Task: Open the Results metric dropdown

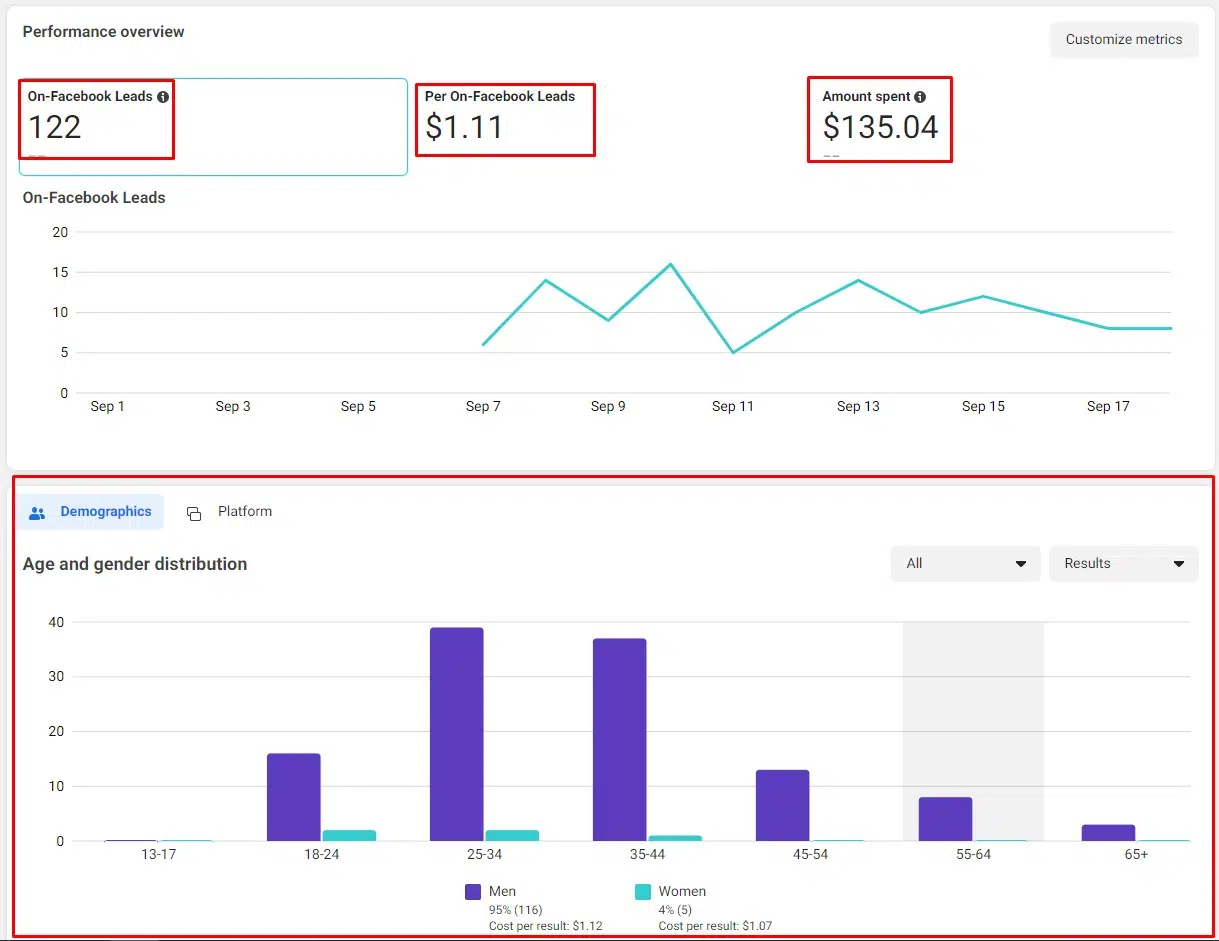Action: point(1122,564)
